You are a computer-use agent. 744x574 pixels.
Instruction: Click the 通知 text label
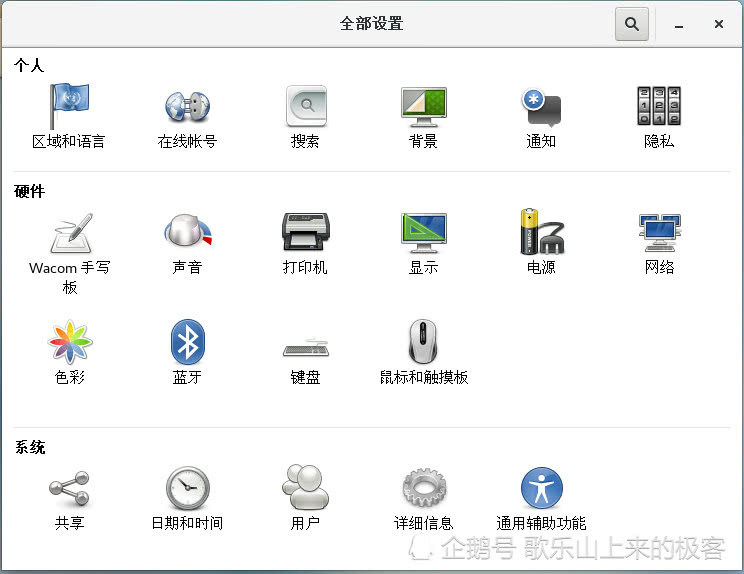[x=541, y=141]
